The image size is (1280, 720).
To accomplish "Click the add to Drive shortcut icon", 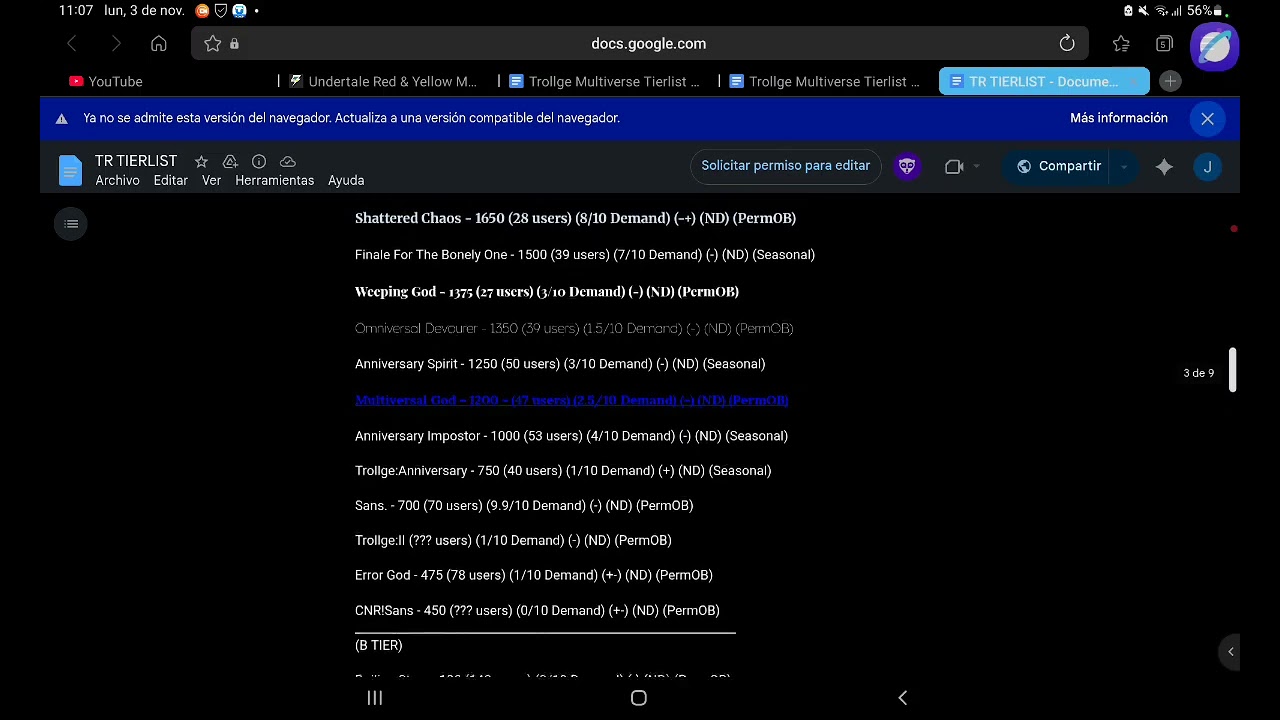I will coord(230,161).
